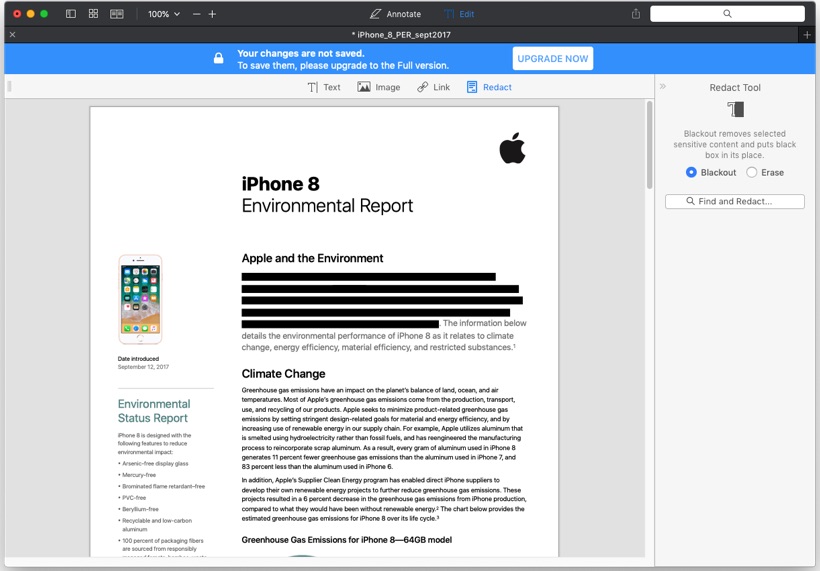Click the iPhone 8 product image
820x571 pixels.
pyautogui.click(x=140, y=299)
